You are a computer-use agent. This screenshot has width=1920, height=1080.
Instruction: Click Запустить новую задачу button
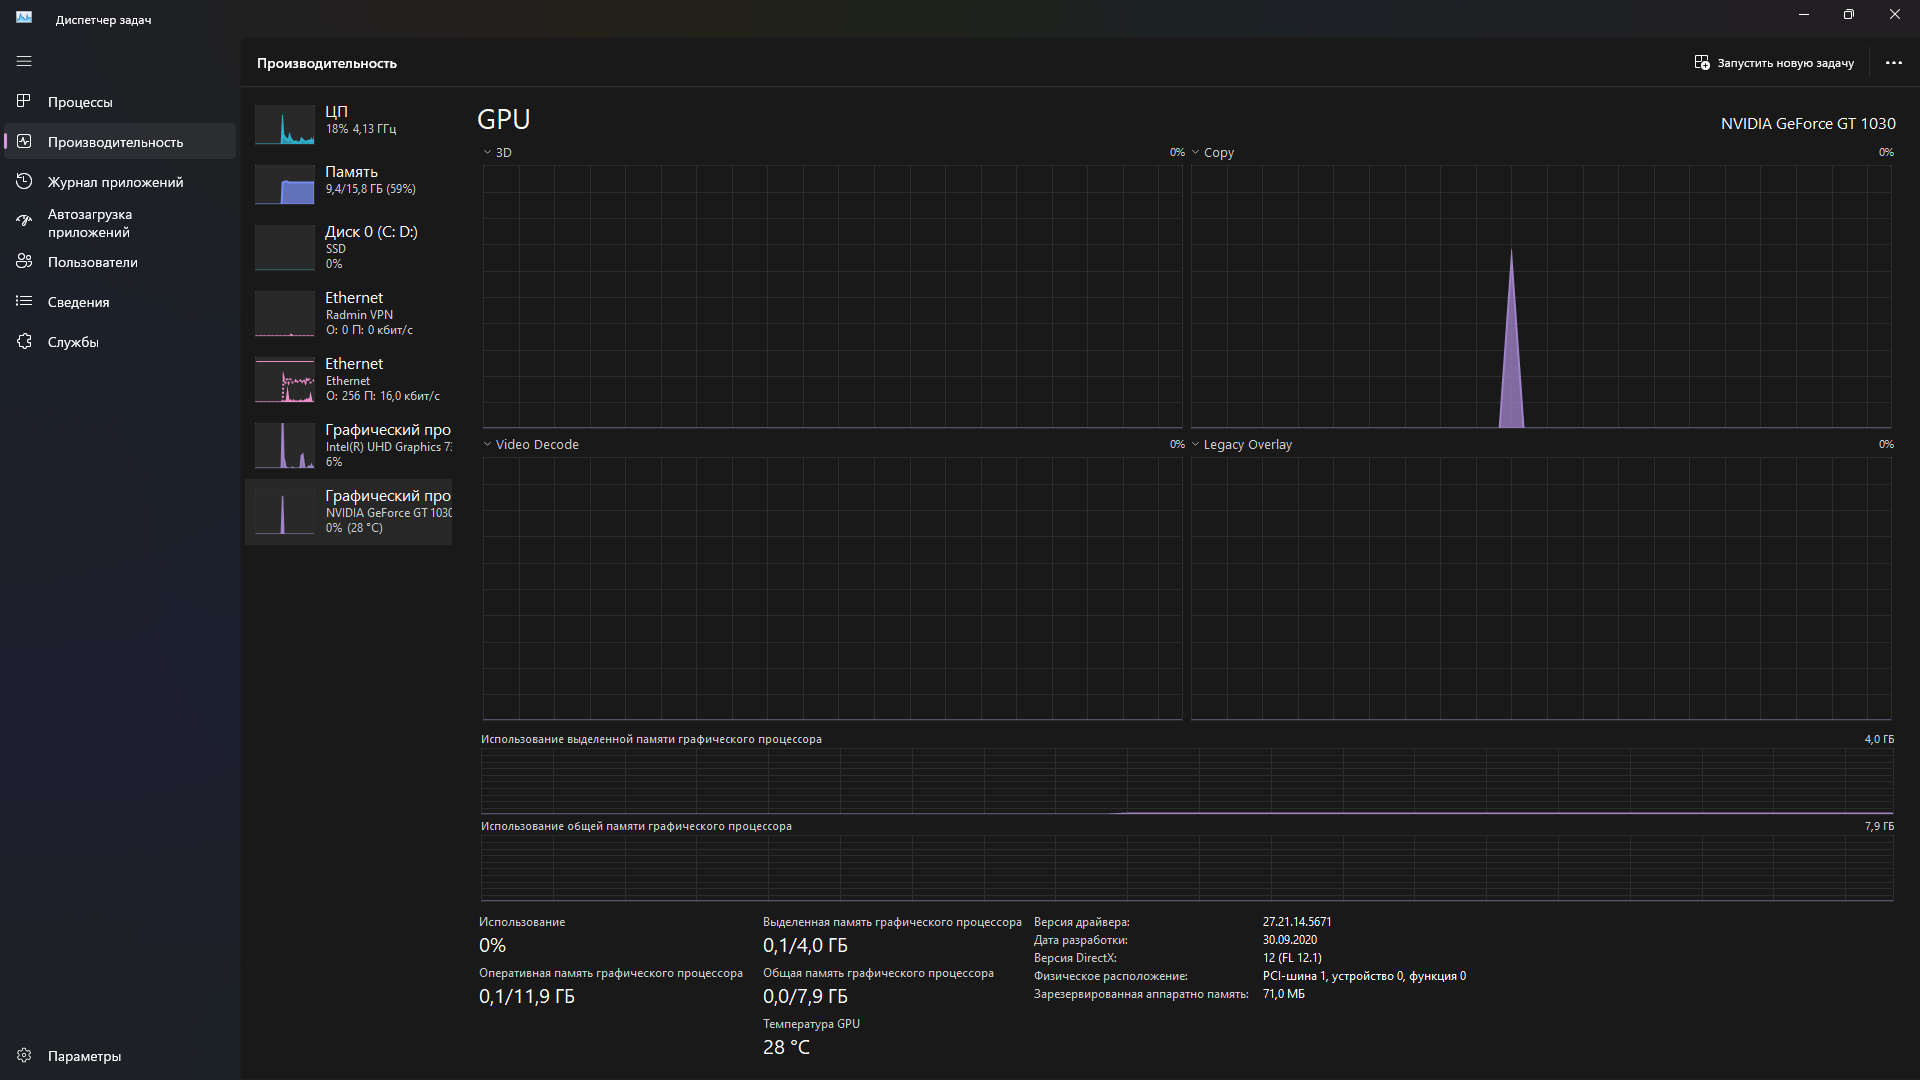[x=1774, y=62]
